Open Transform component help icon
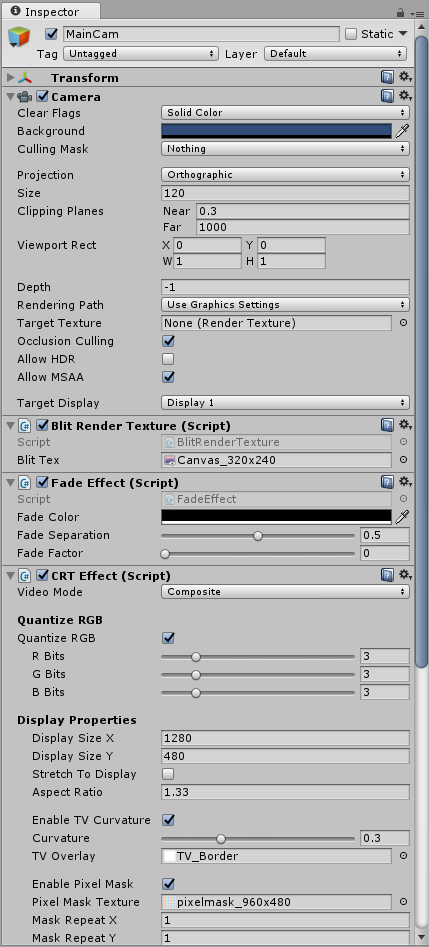The width and height of the screenshot is (429, 947). [387, 77]
